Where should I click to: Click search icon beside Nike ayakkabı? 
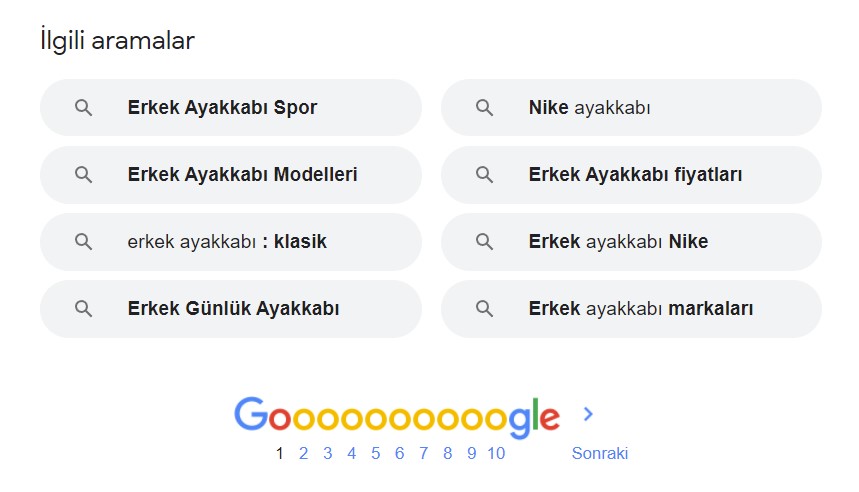[x=485, y=108]
